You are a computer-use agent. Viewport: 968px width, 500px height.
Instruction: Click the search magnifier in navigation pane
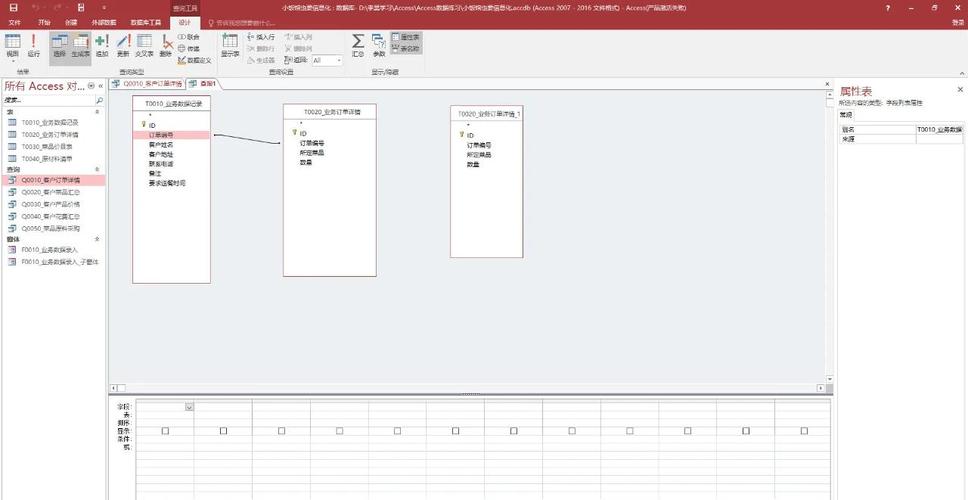pyautogui.click(x=100, y=99)
